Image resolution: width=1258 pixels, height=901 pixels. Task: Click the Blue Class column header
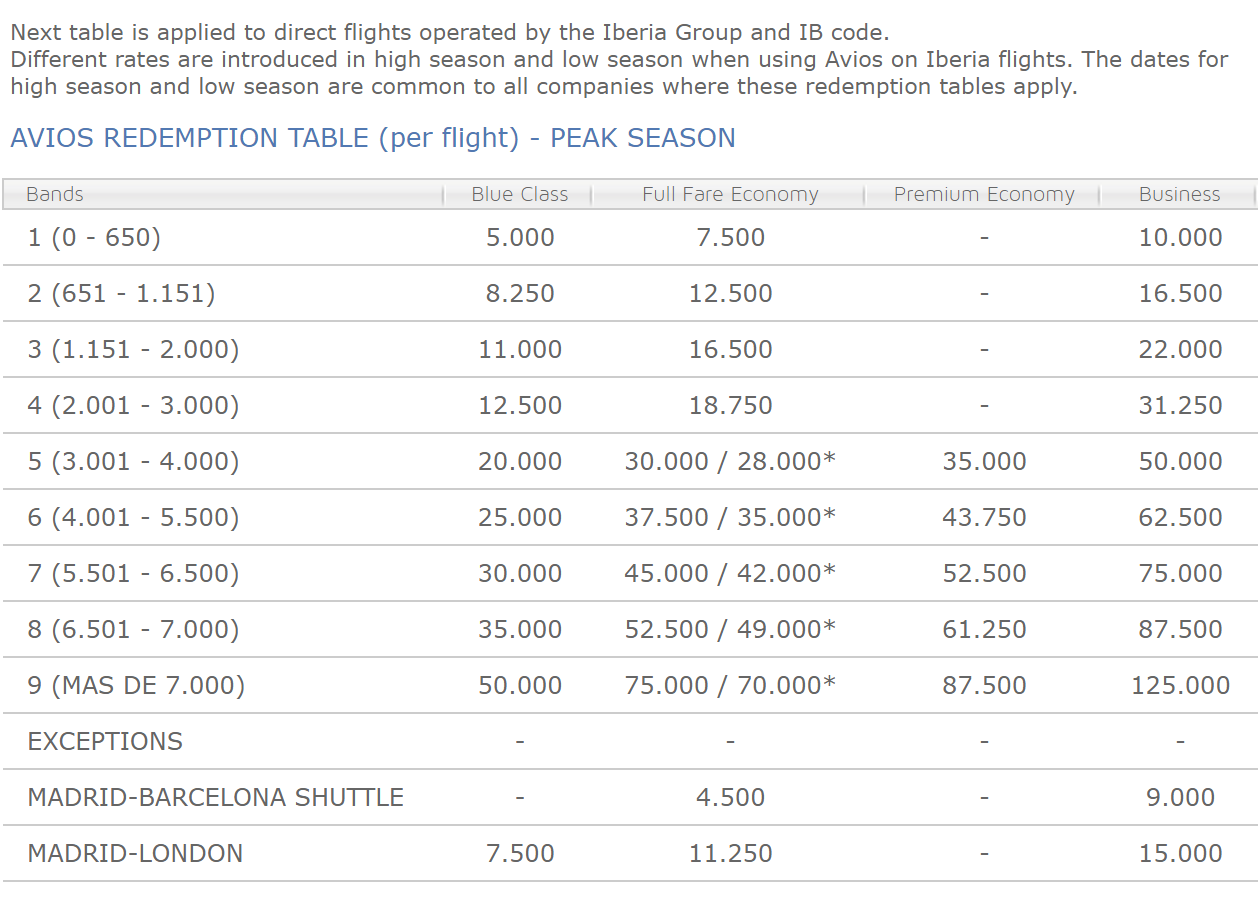(x=519, y=194)
